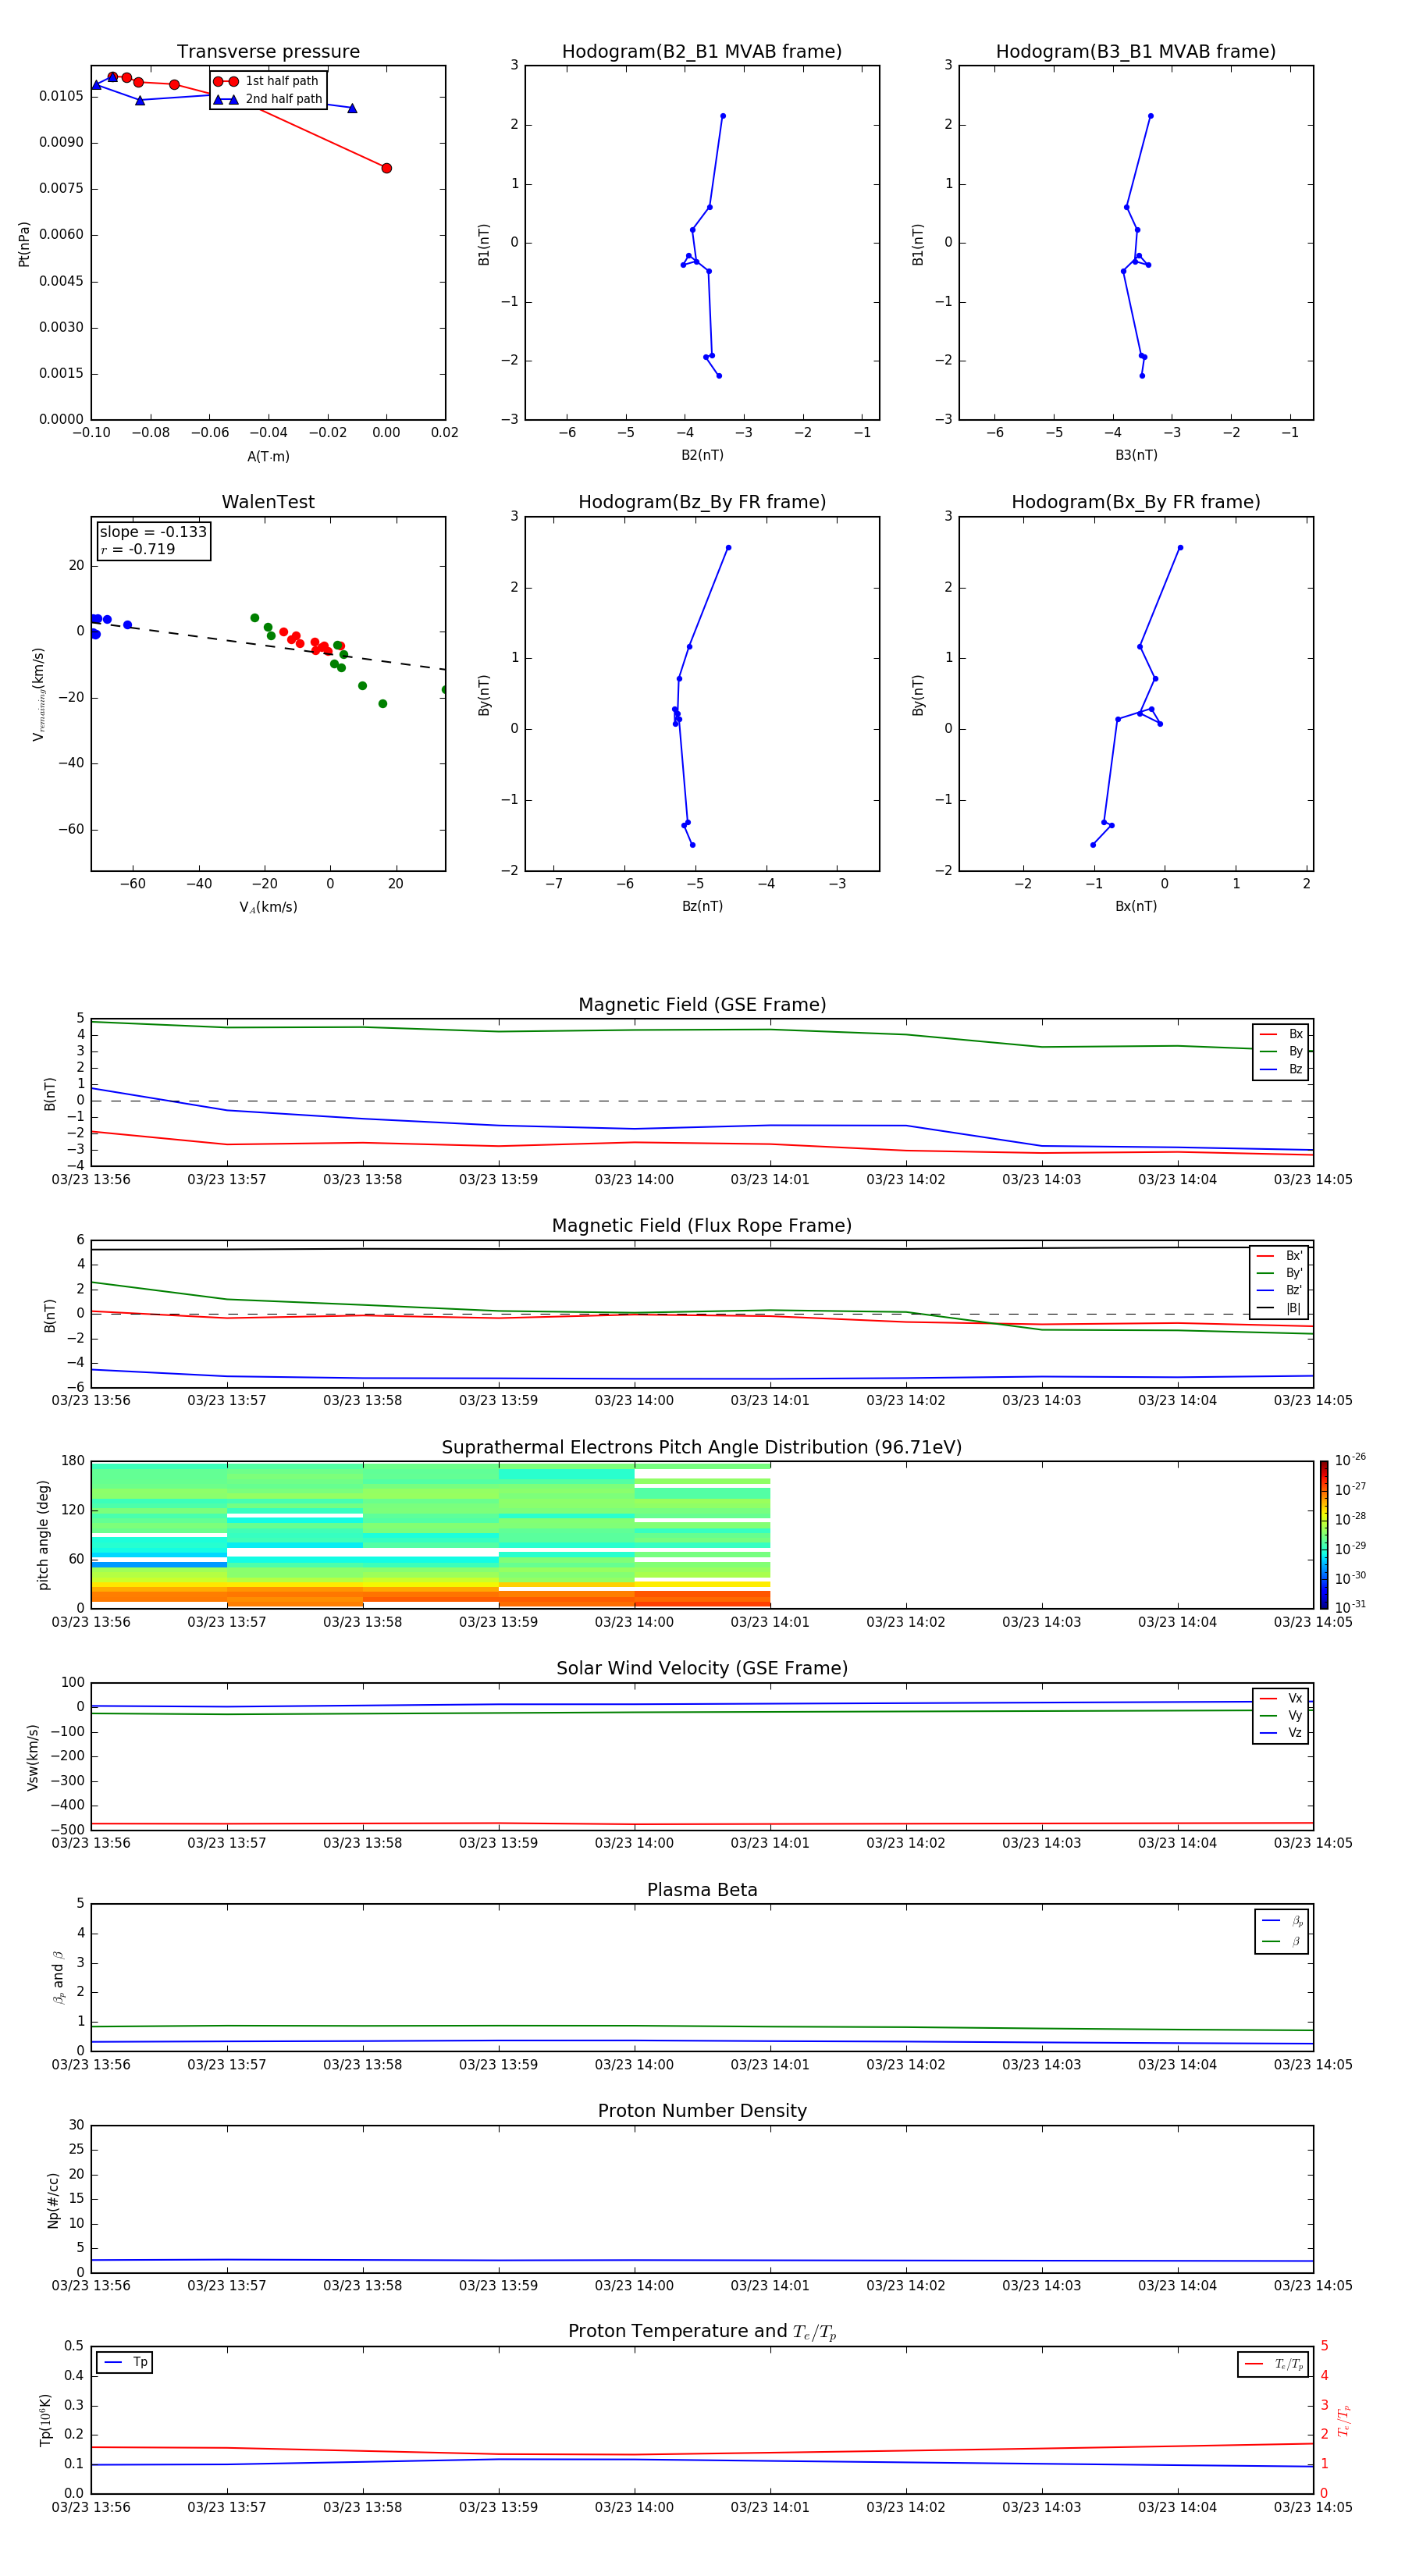The image size is (1405, 2576).
Task: Pick the Vx entry in Solar Wind legend
Action: click(x=1281, y=1699)
